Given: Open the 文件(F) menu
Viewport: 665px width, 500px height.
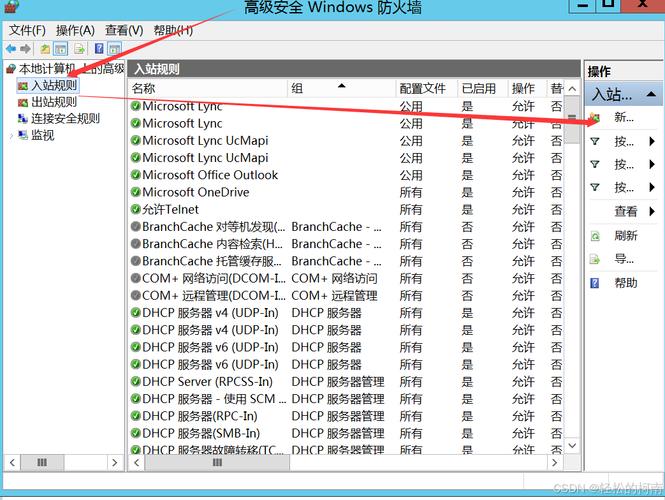Looking at the screenshot, I should 27,31.
